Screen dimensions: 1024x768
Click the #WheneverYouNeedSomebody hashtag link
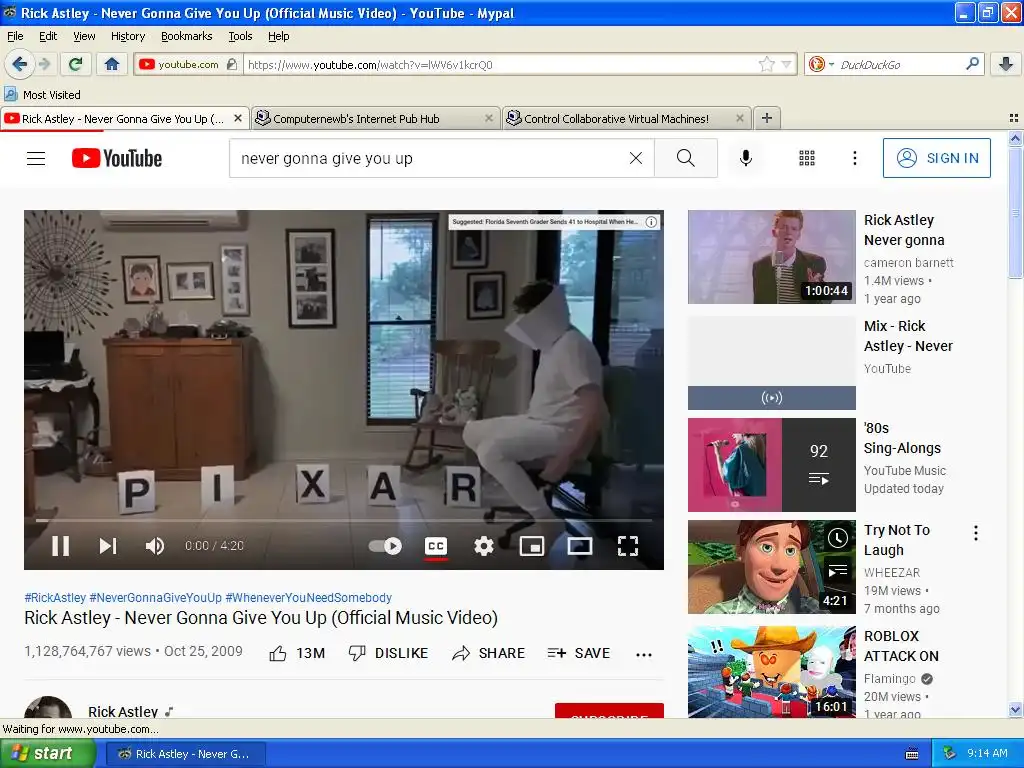tap(308, 598)
